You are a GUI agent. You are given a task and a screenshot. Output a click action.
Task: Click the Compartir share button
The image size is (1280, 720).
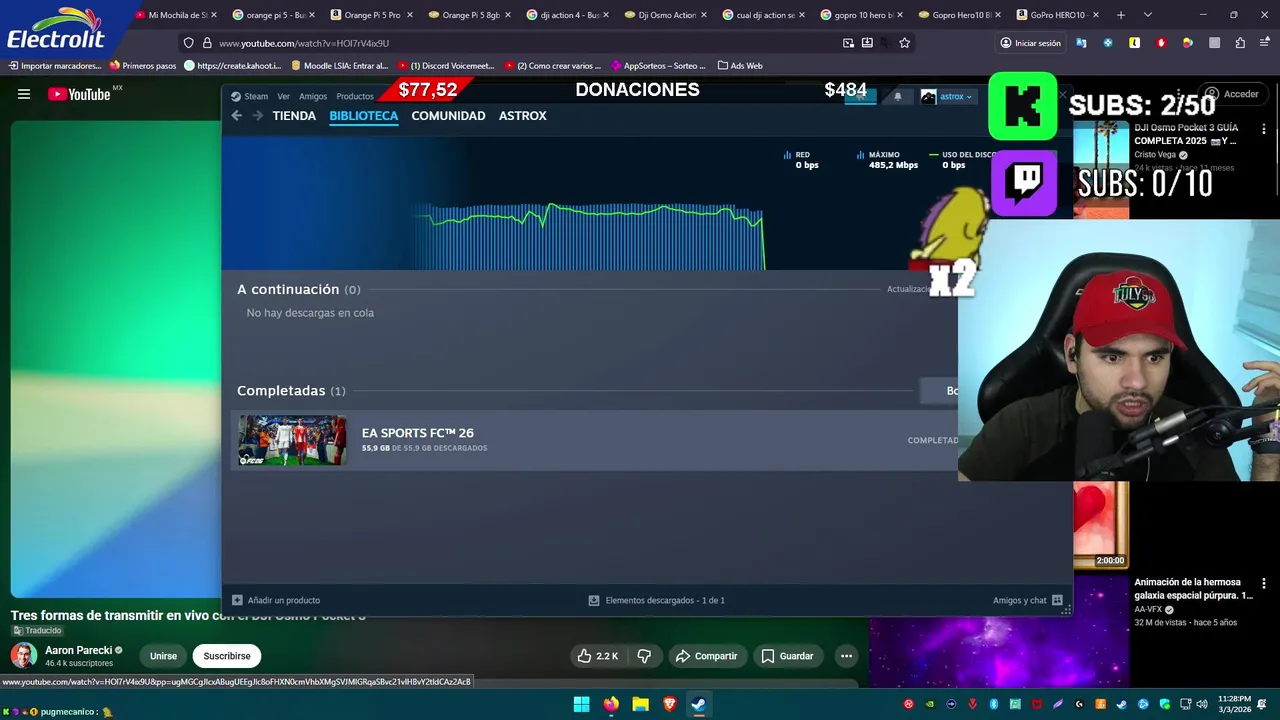tap(706, 656)
